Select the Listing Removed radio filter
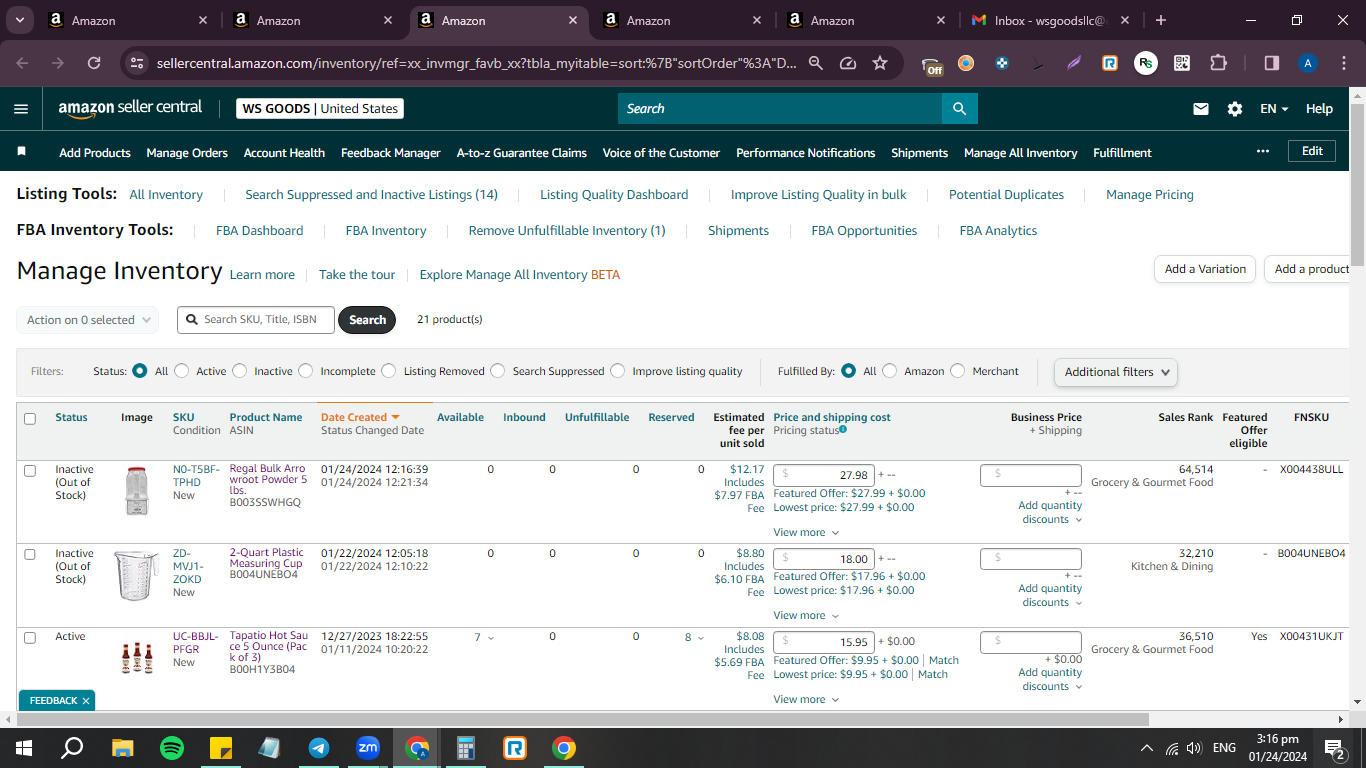The width and height of the screenshot is (1366, 768). [389, 371]
